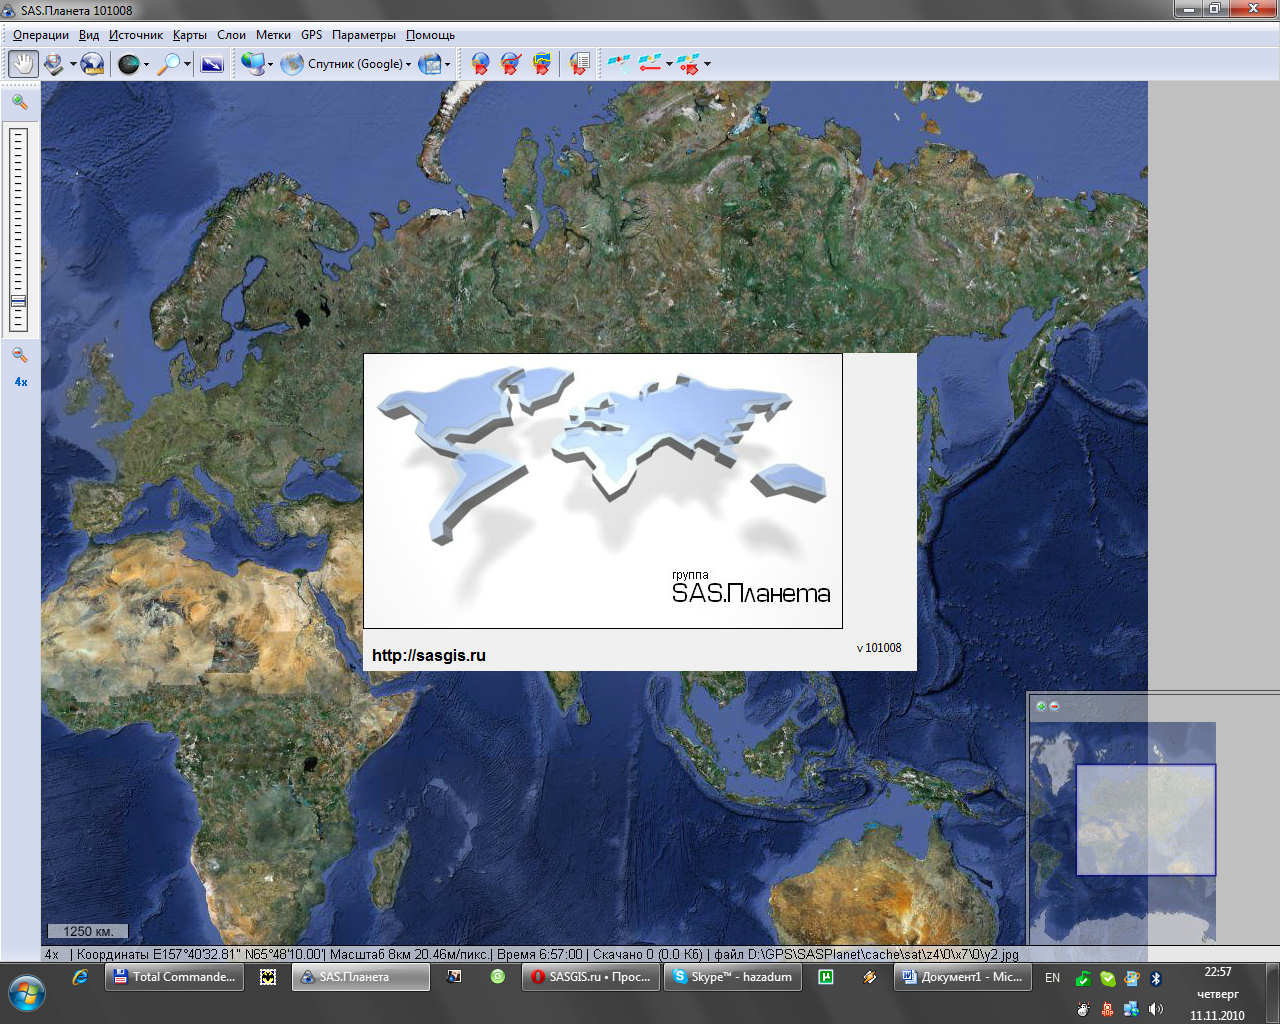The width and height of the screenshot is (1280, 1024).
Task: Click the zoom in magnifier icon
Action: 19,102
